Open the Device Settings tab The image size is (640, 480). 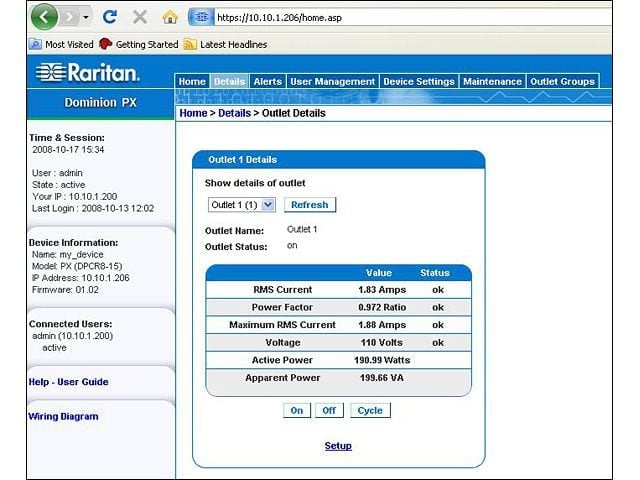tap(419, 81)
